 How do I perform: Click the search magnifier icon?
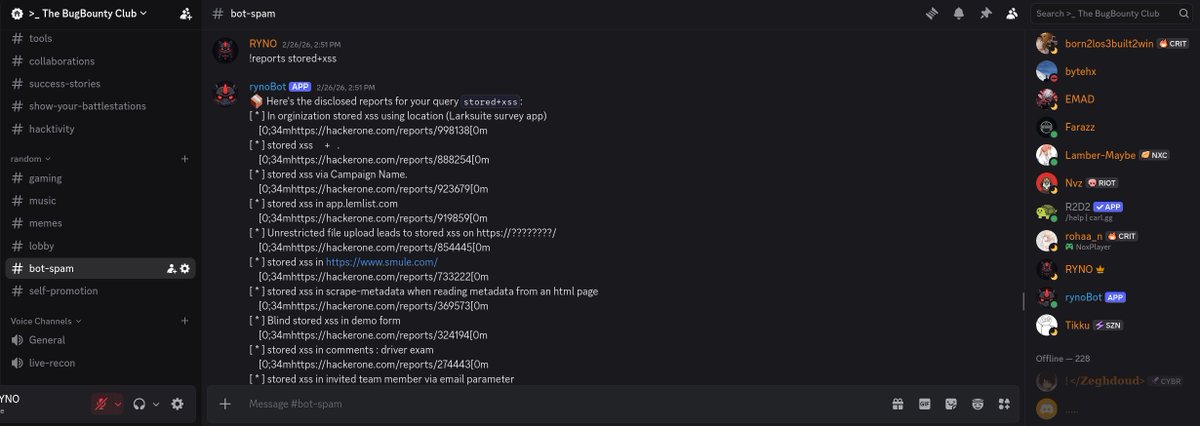point(1184,14)
